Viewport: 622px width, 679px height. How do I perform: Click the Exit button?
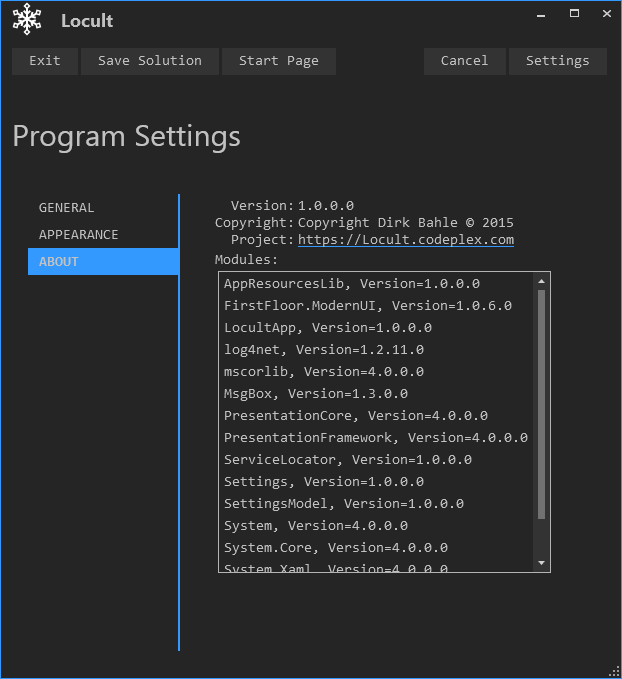pyautogui.click(x=45, y=61)
